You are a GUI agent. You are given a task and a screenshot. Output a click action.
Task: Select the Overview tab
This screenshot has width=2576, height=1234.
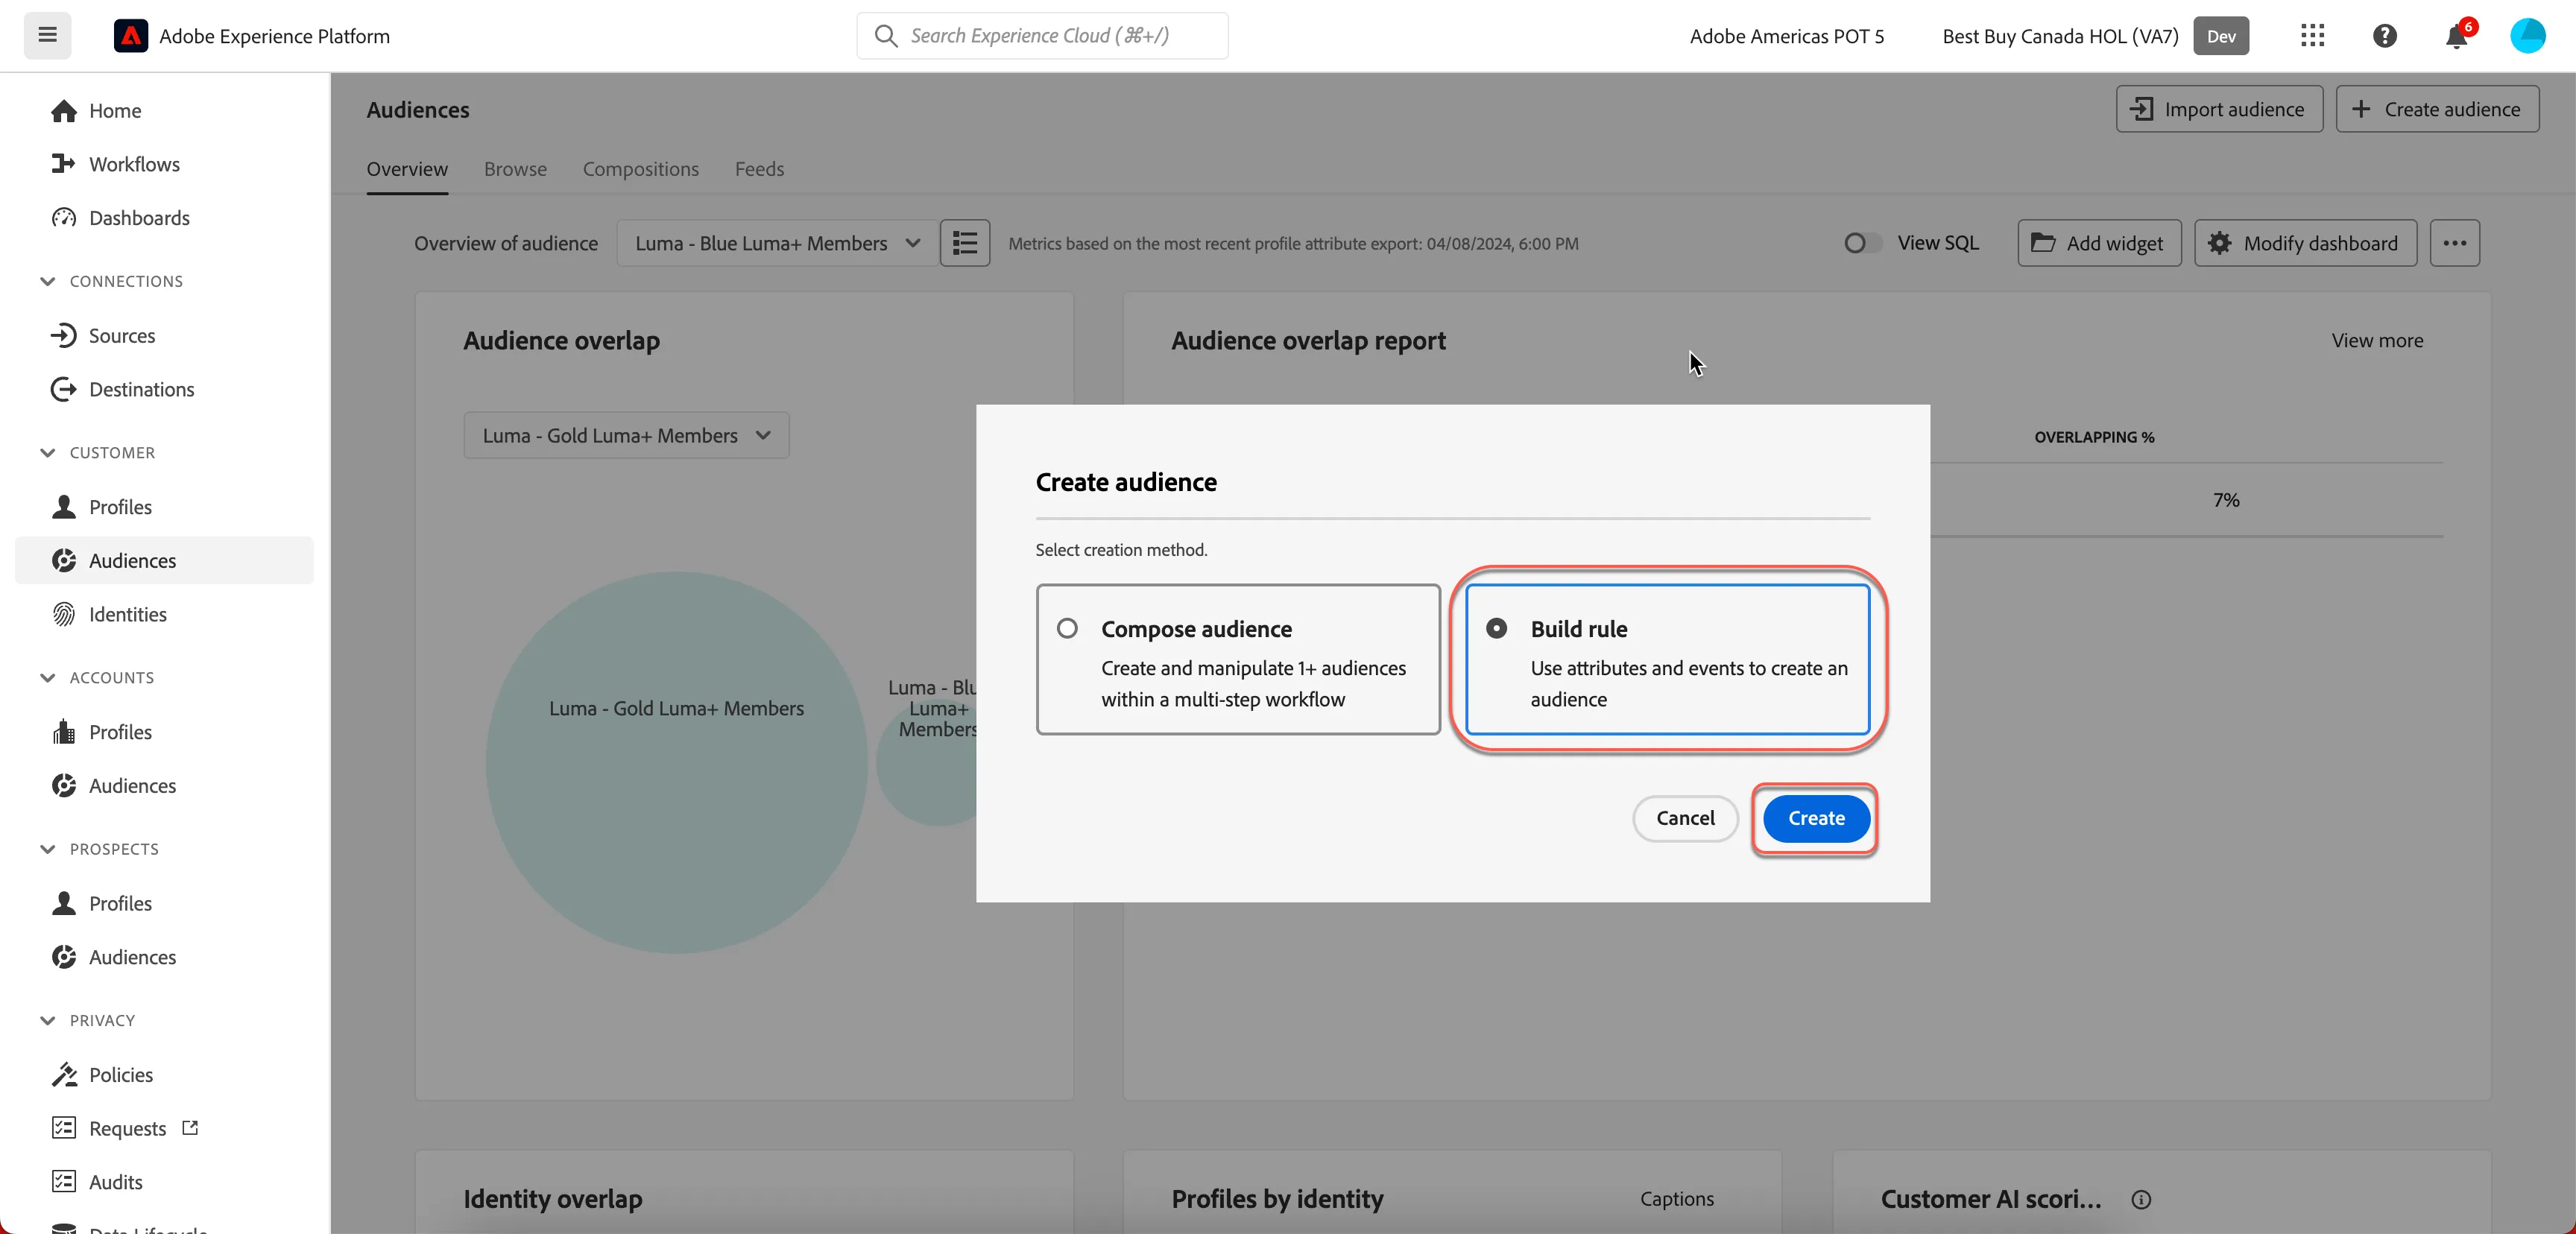point(407,169)
